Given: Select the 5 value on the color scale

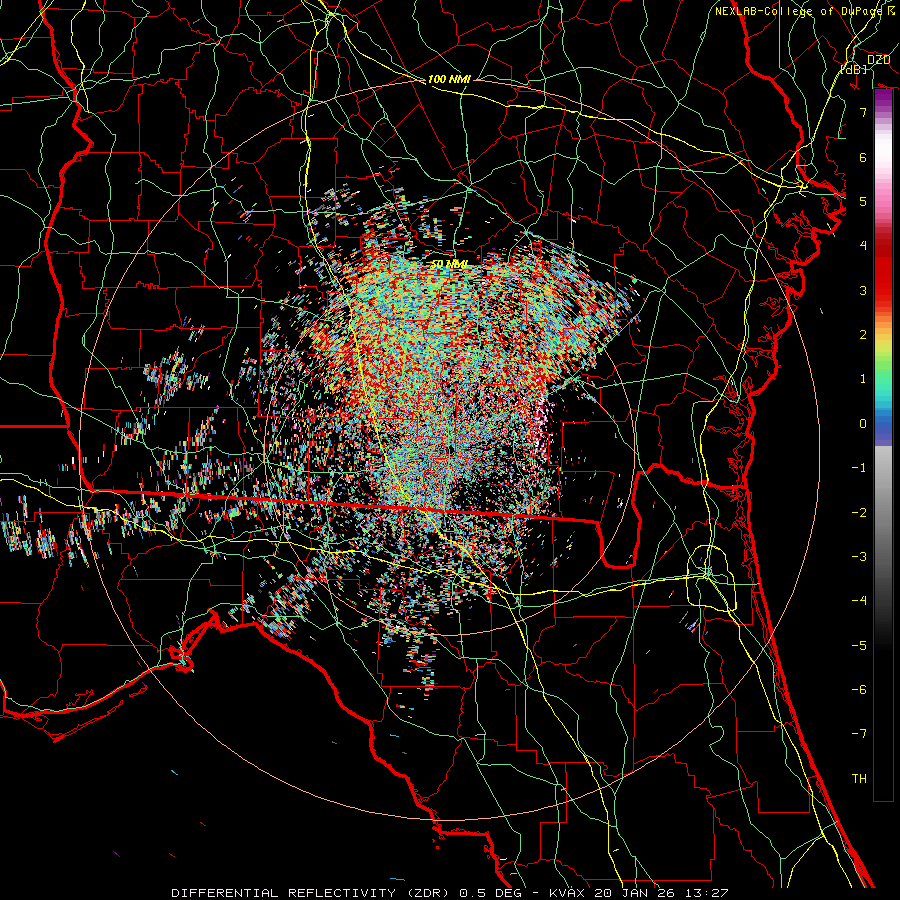Looking at the screenshot, I should (863, 201).
